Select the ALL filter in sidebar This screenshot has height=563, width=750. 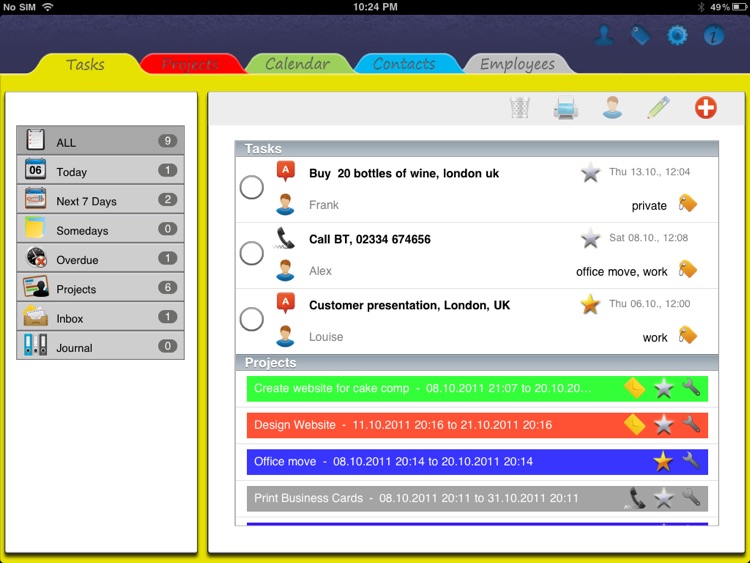click(x=100, y=141)
